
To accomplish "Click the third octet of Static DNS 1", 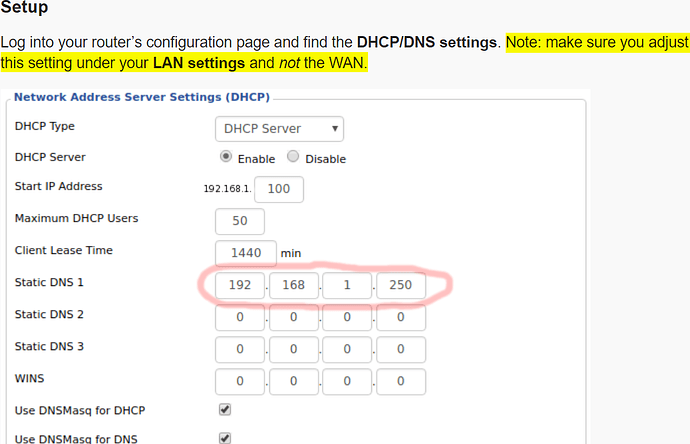I will pos(346,286).
